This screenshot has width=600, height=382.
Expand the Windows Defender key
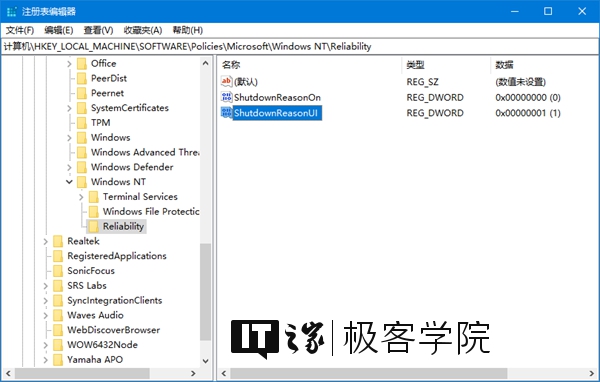click(69, 167)
